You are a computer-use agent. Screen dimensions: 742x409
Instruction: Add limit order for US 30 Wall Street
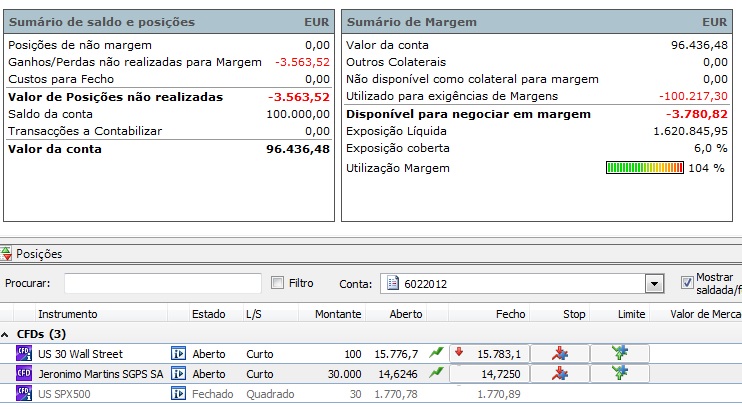(x=619, y=353)
